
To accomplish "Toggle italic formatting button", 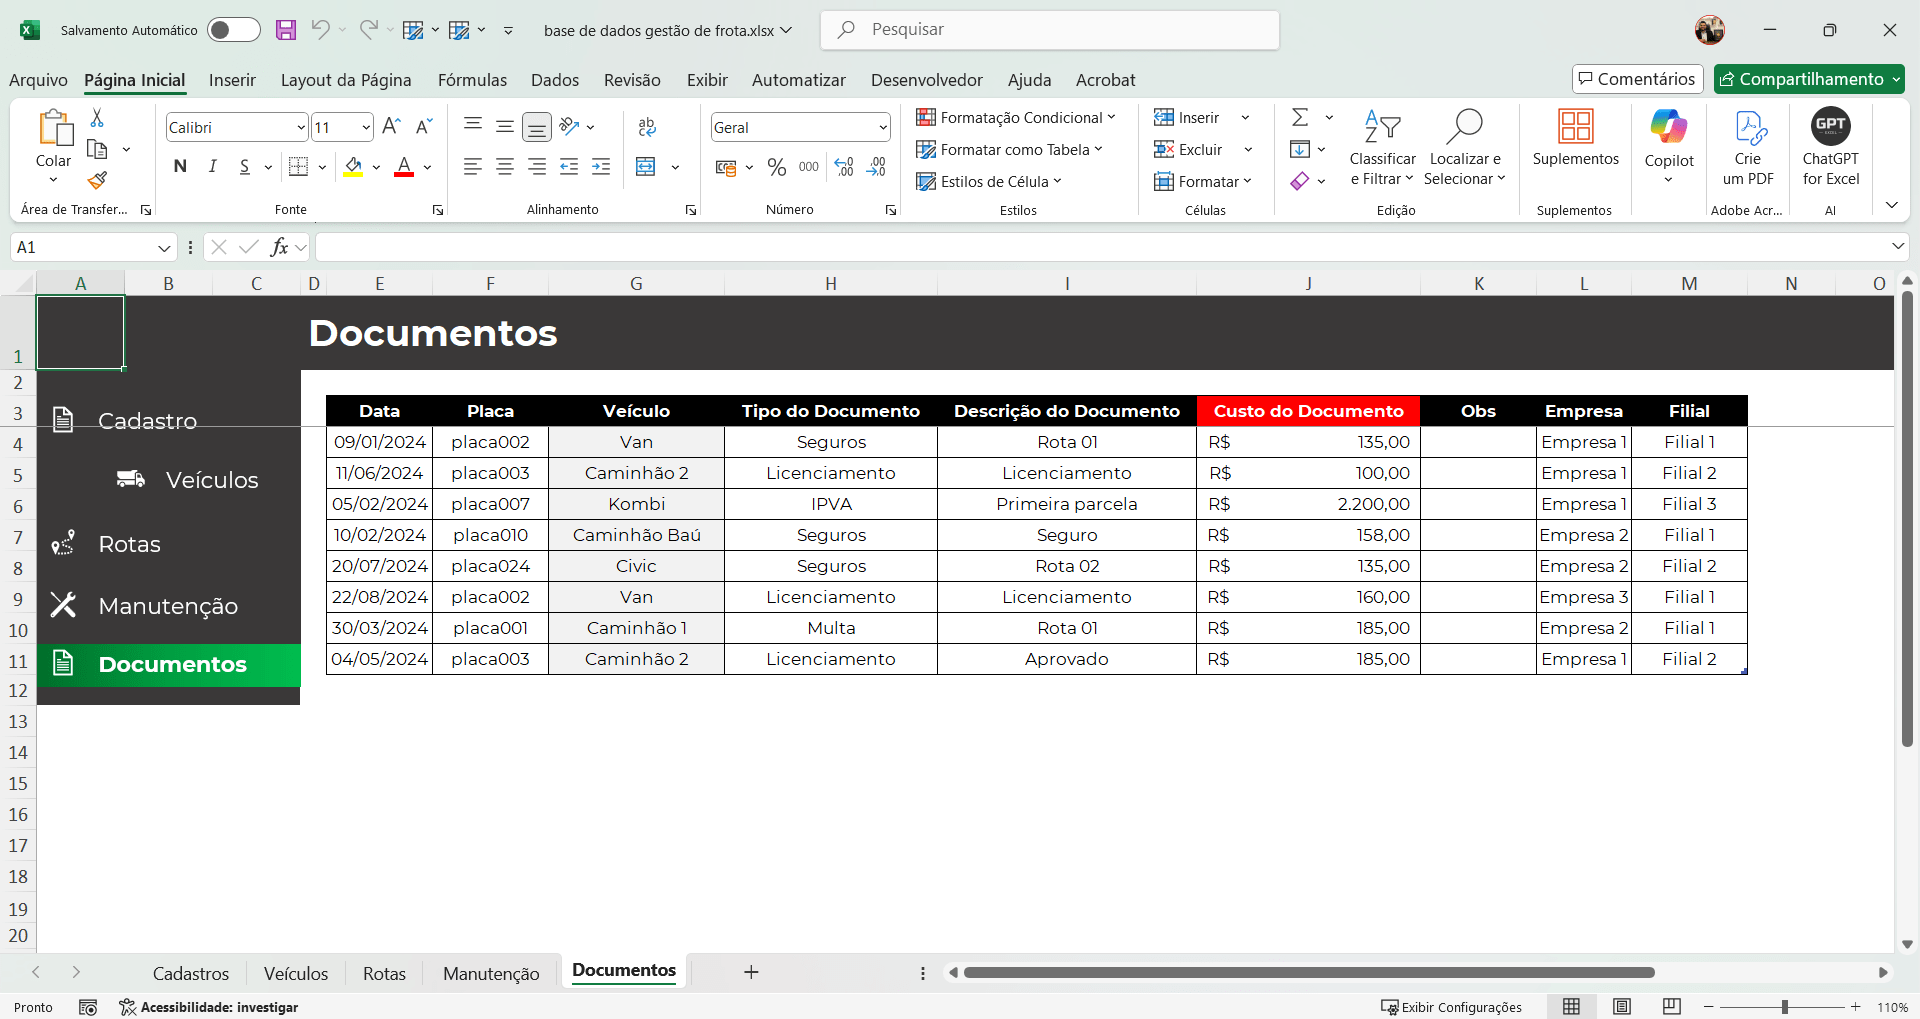I will [x=212, y=167].
